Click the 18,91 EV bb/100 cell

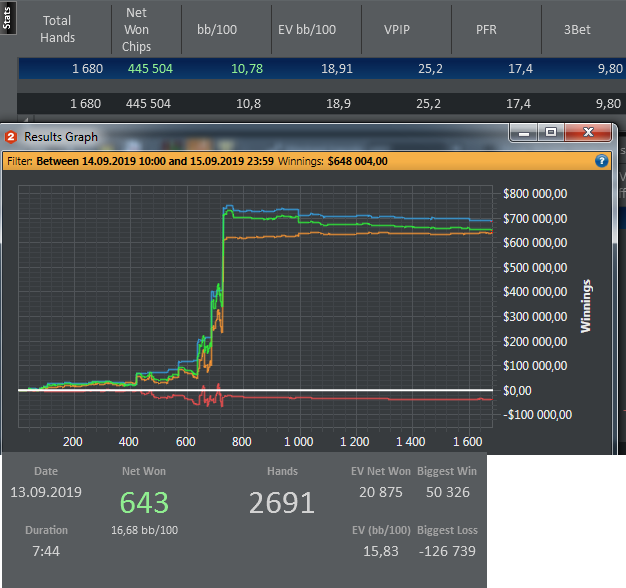point(337,69)
